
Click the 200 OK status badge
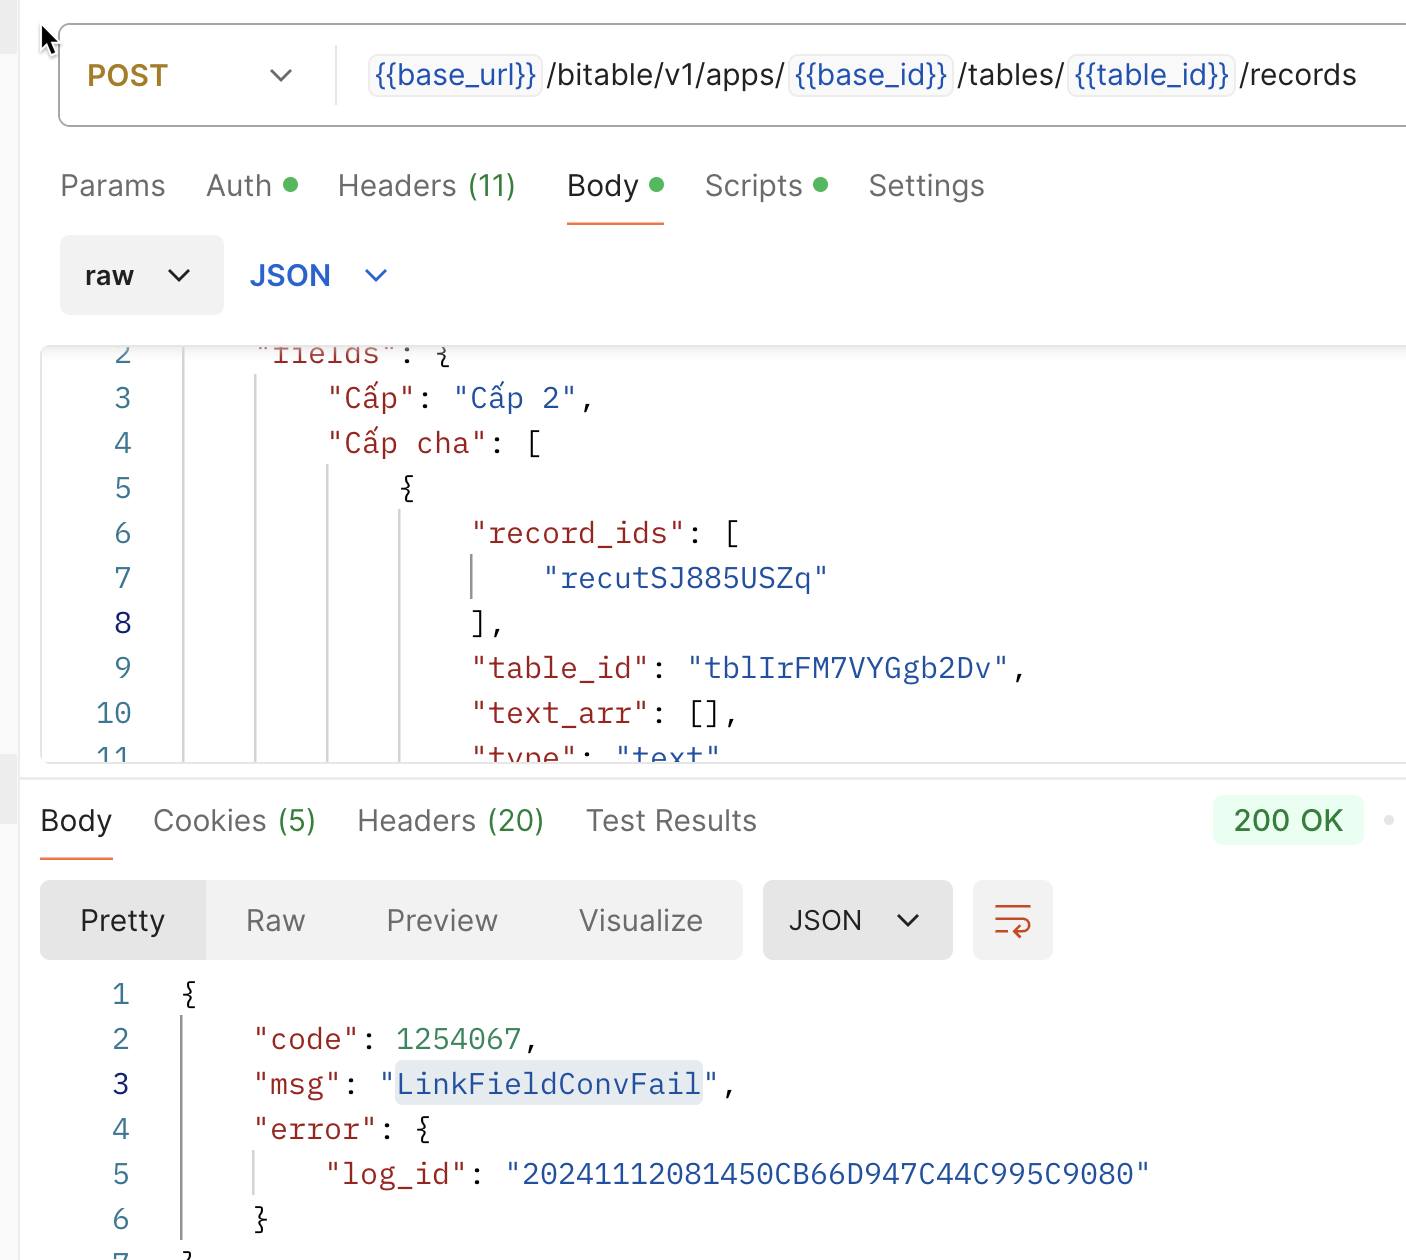click(x=1288, y=820)
